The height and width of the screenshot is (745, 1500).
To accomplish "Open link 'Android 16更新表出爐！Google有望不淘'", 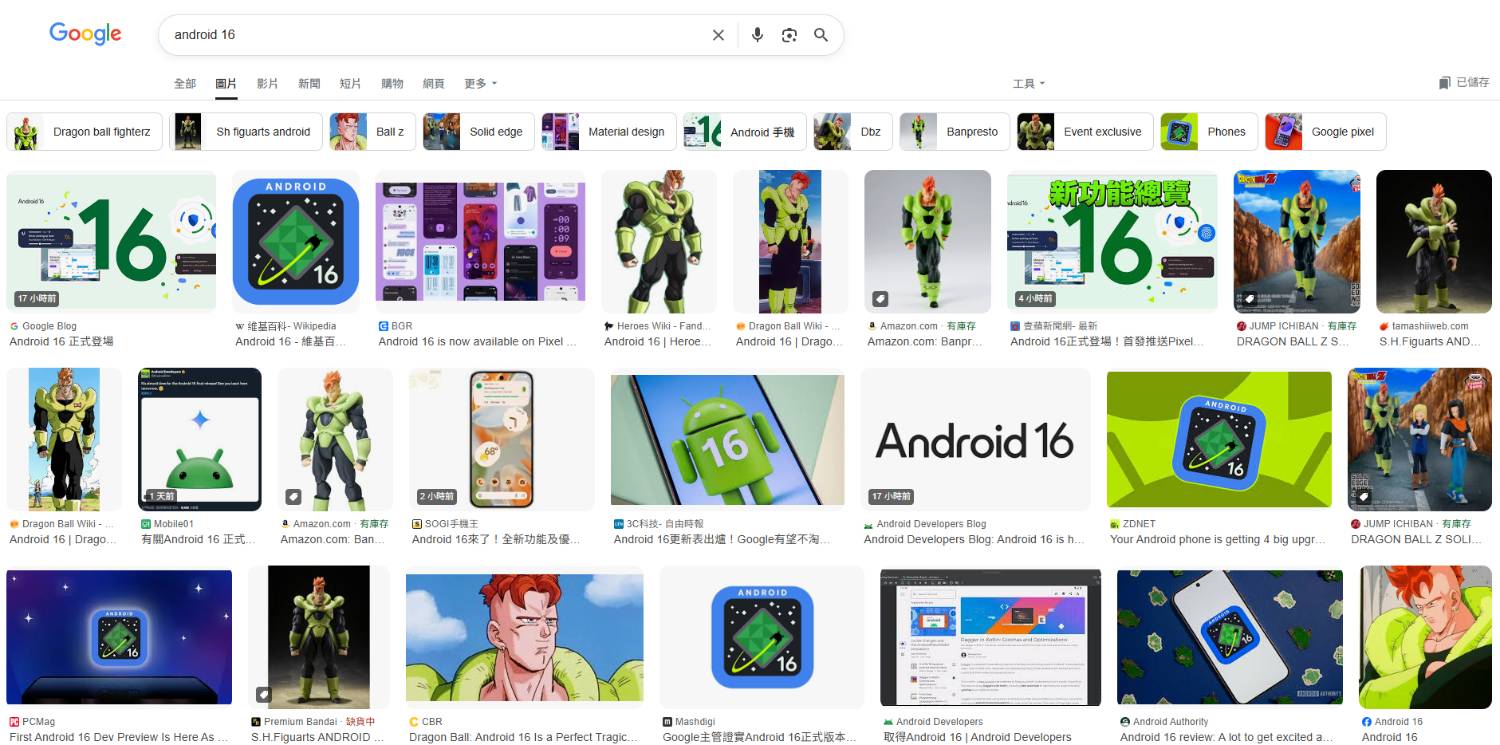I will [721, 540].
